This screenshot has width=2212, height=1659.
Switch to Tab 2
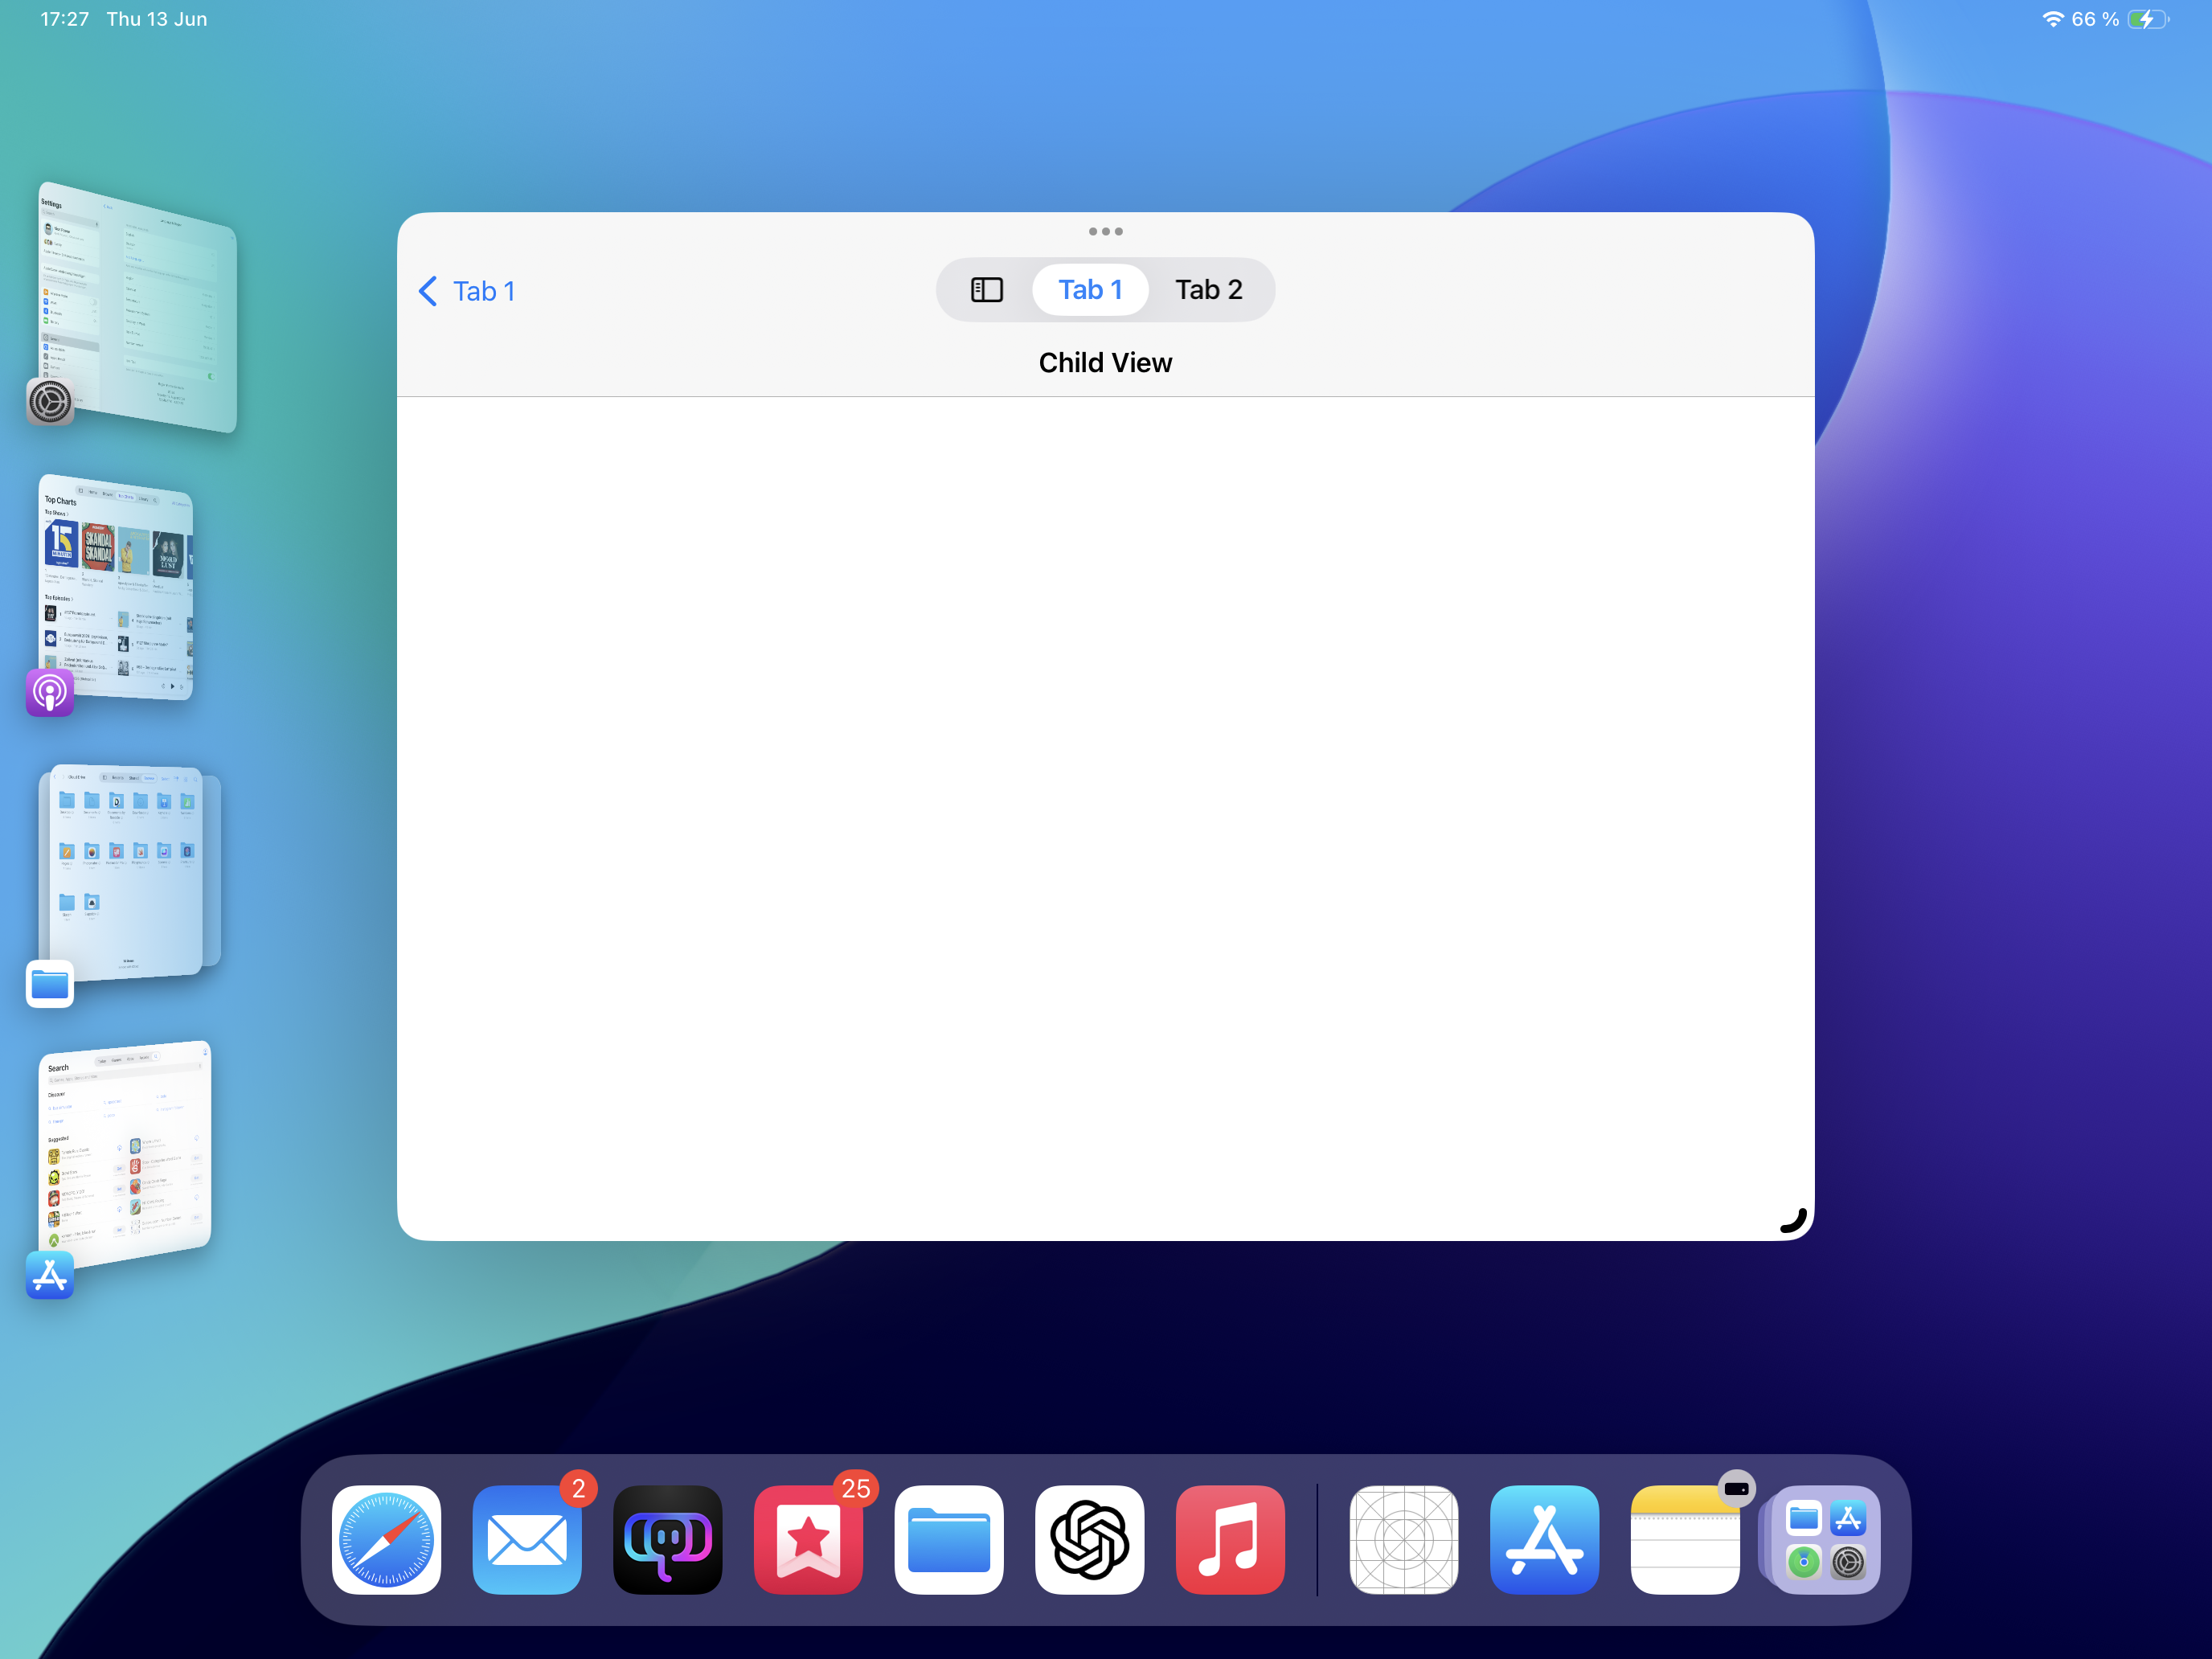[x=1208, y=290]
